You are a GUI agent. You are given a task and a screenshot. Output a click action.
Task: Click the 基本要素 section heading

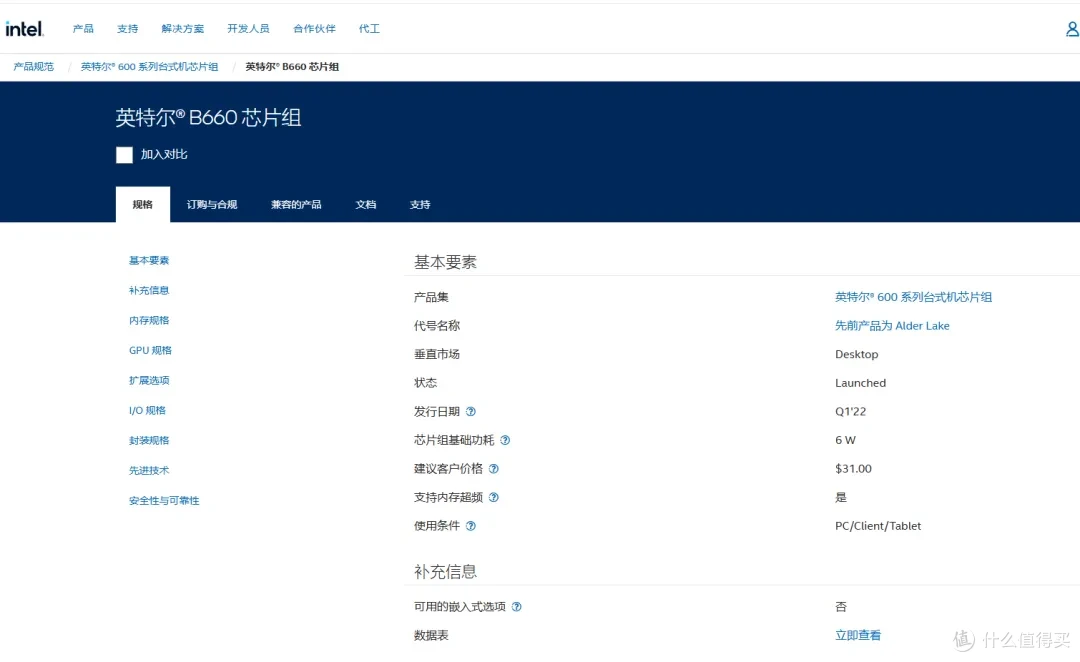click(x=445, y=262)
